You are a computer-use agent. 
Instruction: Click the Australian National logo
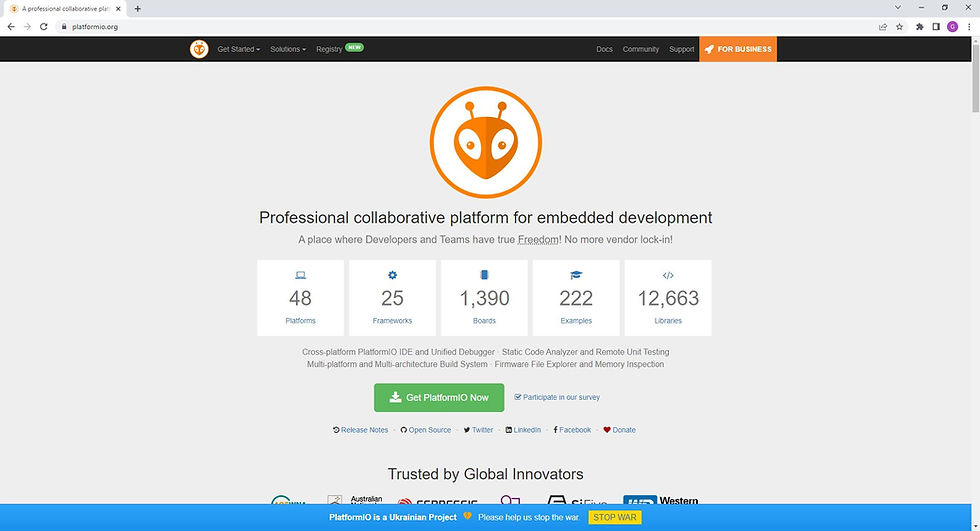tap(354, 500)
